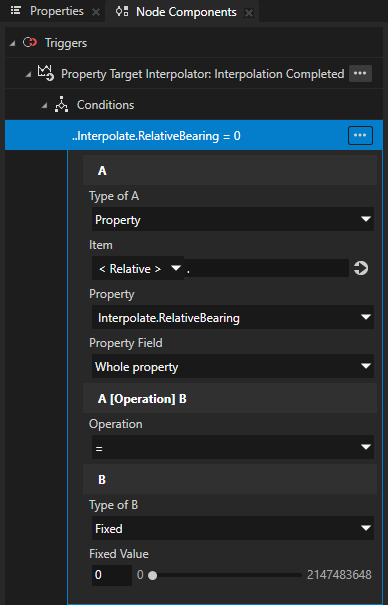Open the selected condition's more options menu

coord(360,135)
